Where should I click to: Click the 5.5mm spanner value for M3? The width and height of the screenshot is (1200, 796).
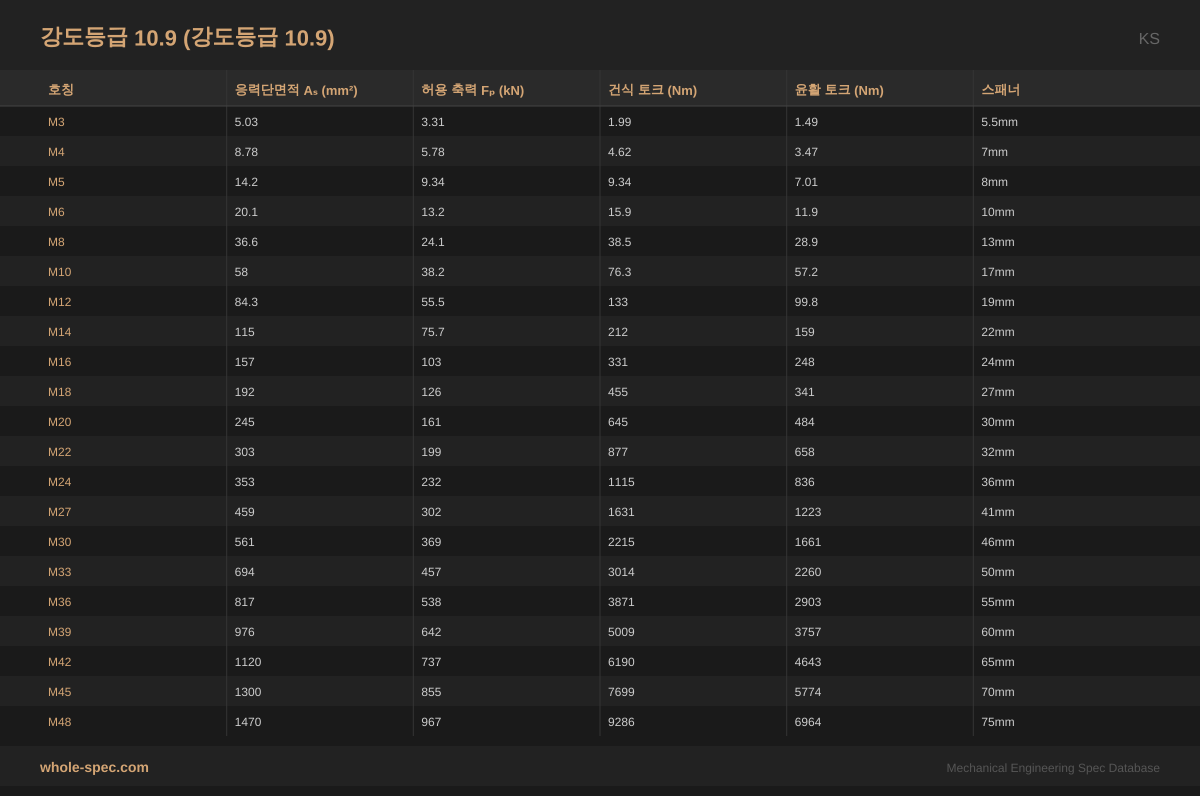998,122
